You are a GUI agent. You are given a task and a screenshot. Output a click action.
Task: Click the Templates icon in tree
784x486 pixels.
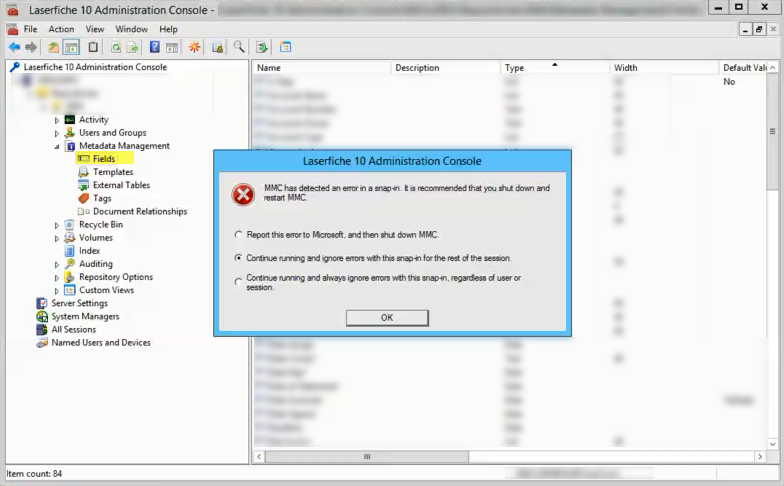click(x=84, y=172)
